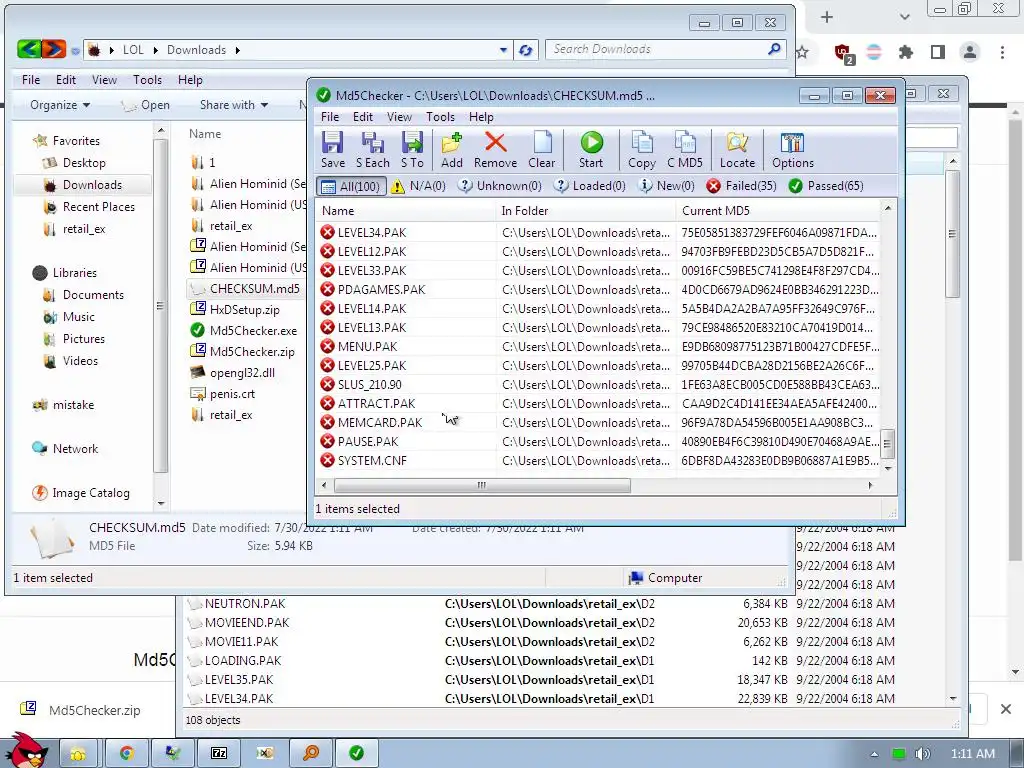1024x768 pixels.
Task: Click the C MD5 copy icon
Action: pyautogui.click(x=684, y=150)
